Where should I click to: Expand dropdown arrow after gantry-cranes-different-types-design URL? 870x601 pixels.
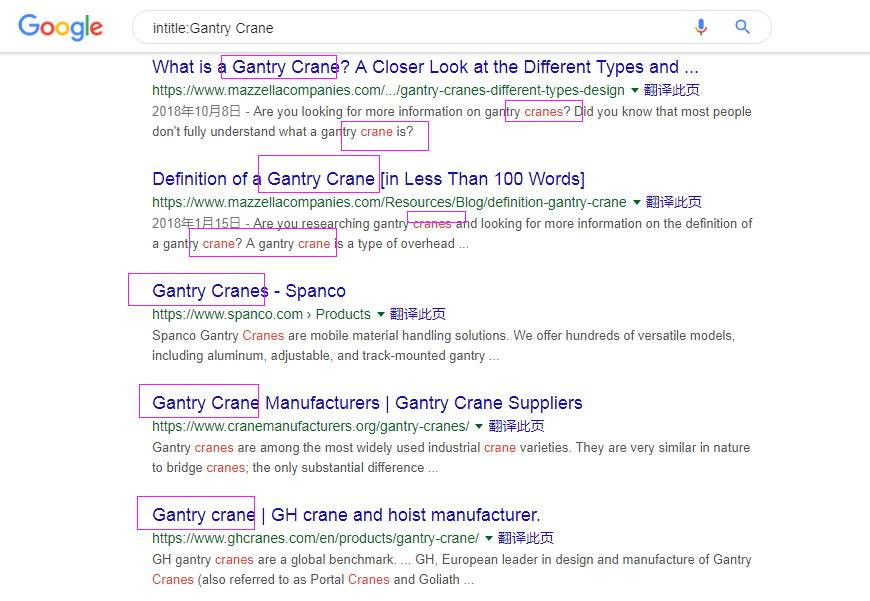tap(635, 90)
